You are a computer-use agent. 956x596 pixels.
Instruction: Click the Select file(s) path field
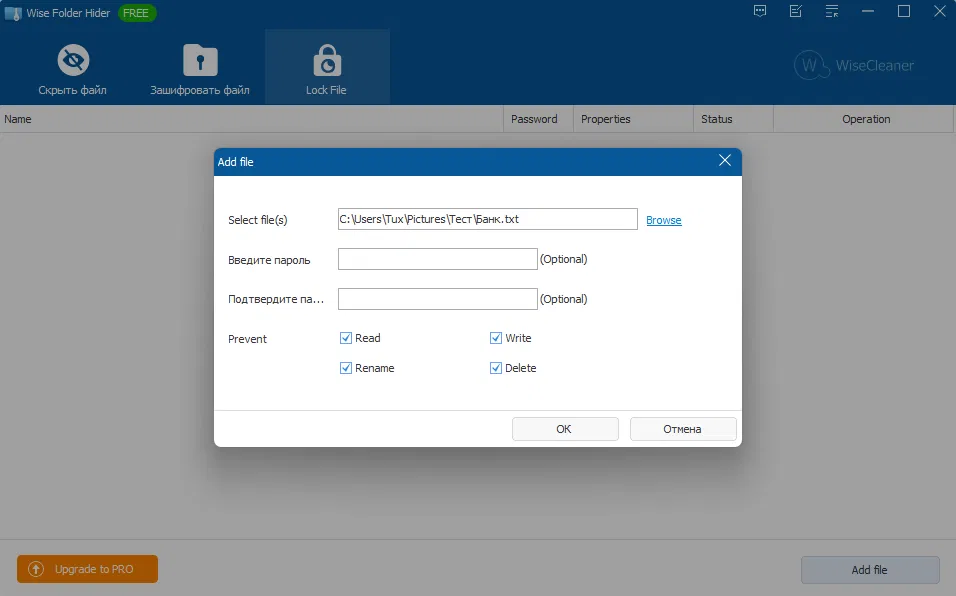[487, 219]
